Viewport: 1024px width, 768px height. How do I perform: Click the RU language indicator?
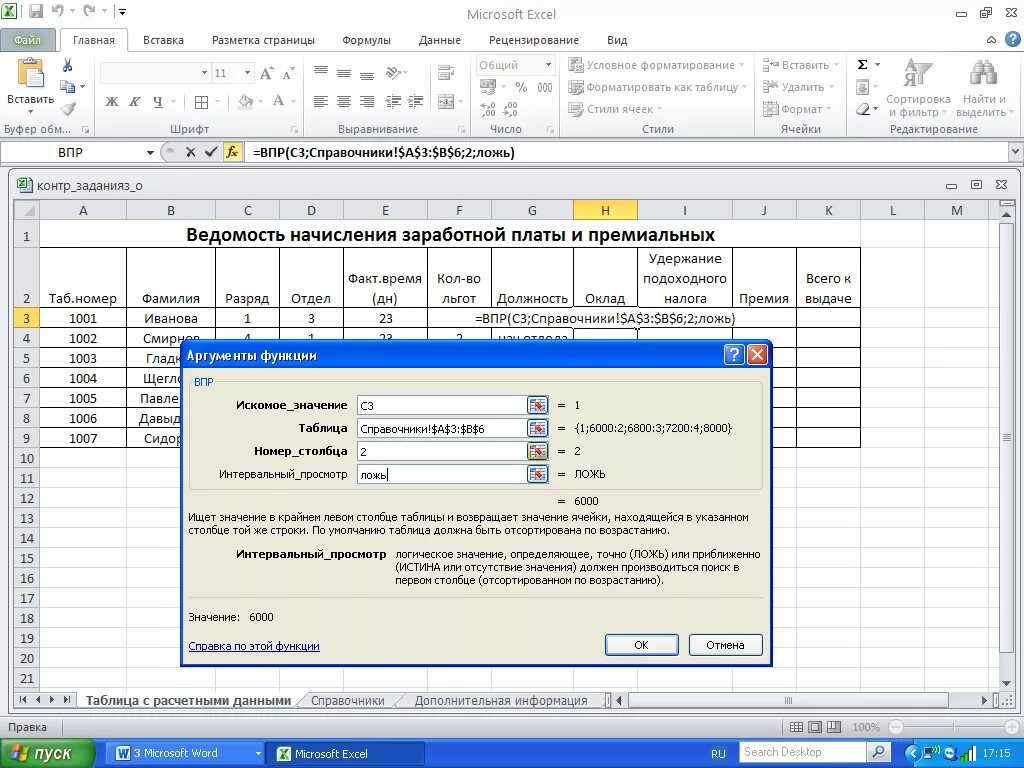(x=718, y=754)
